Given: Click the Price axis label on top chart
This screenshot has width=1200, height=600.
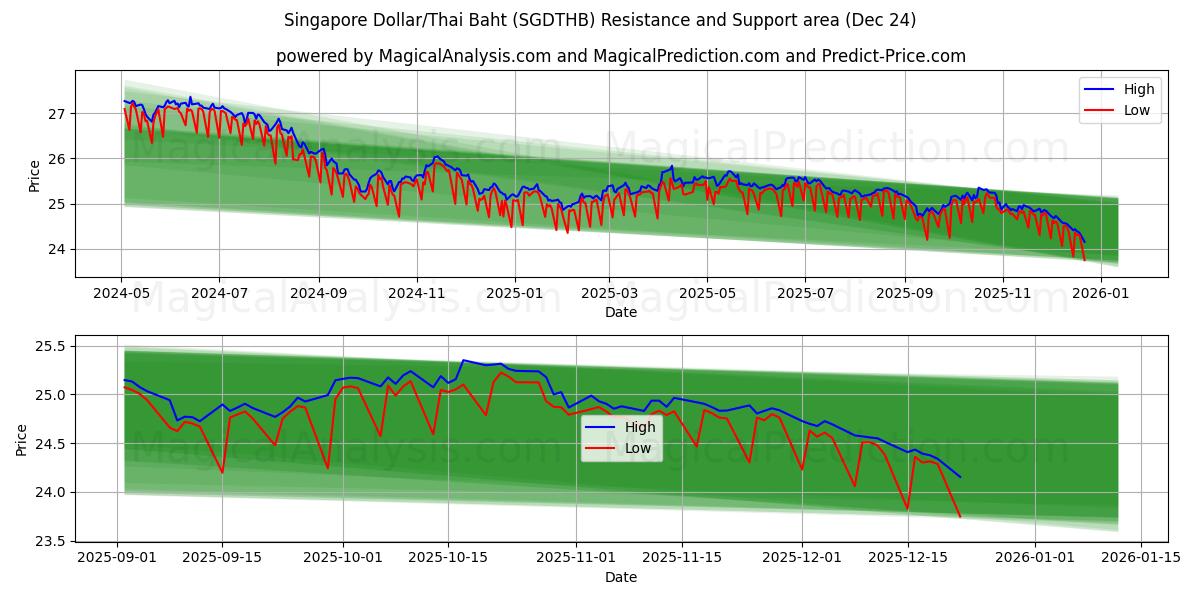Looking at the screenshot, I should tap(36, 173).
